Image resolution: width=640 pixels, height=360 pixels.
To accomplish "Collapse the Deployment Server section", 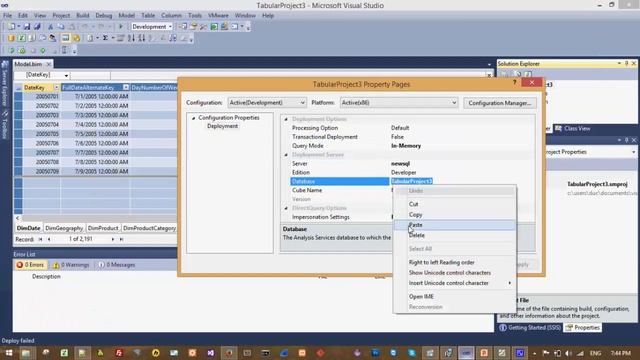I will click(286, 155).
